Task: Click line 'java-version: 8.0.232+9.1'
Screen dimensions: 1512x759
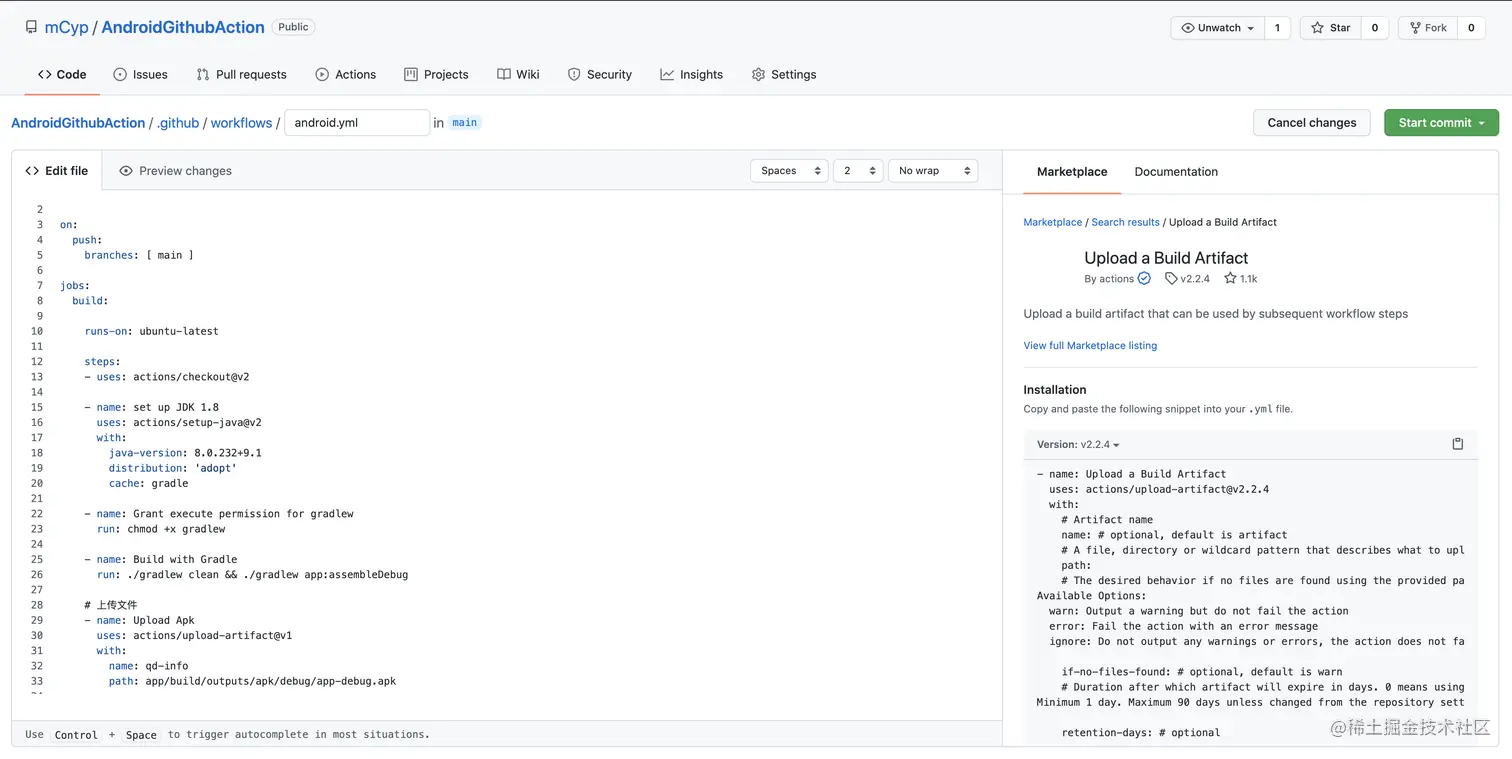Action: point(185,453)
